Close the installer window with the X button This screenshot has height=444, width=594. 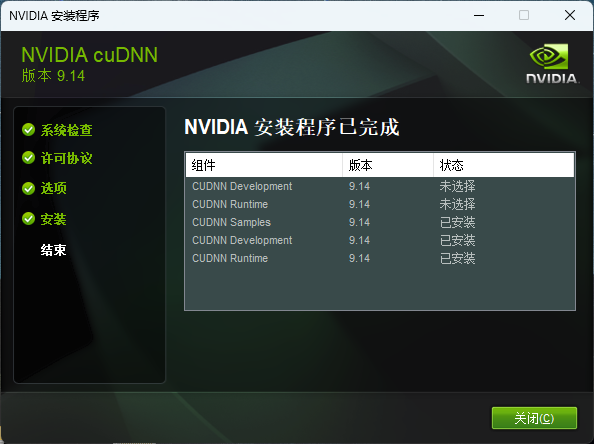coord(570,16)
